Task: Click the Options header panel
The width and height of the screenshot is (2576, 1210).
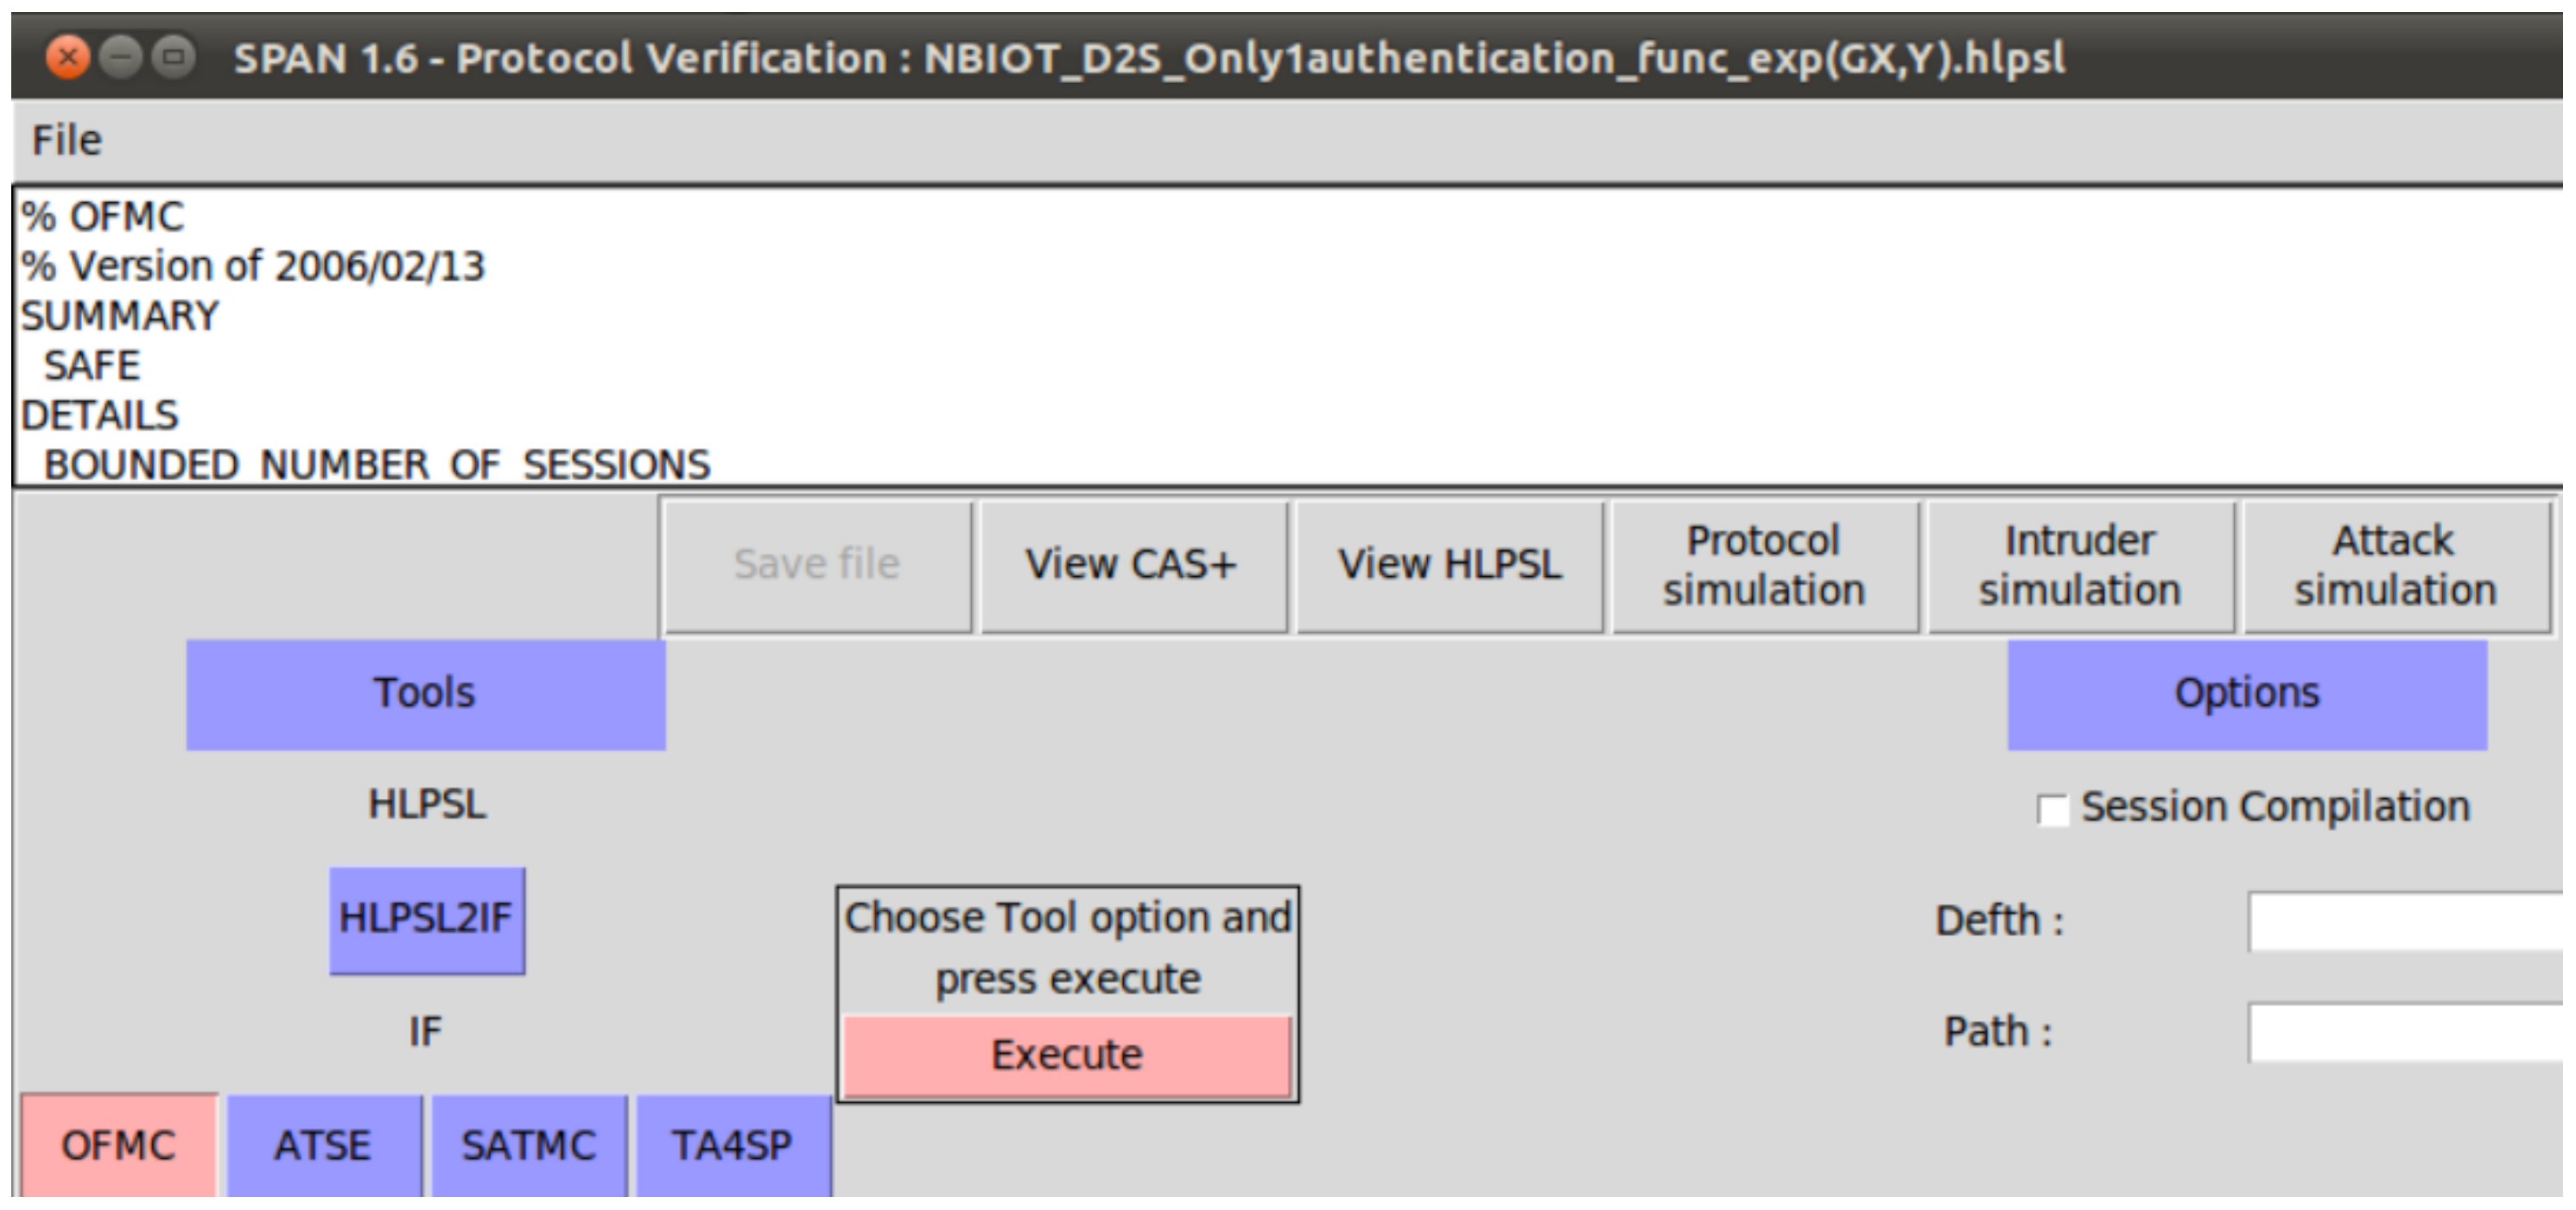Action: pos(2246,694)
